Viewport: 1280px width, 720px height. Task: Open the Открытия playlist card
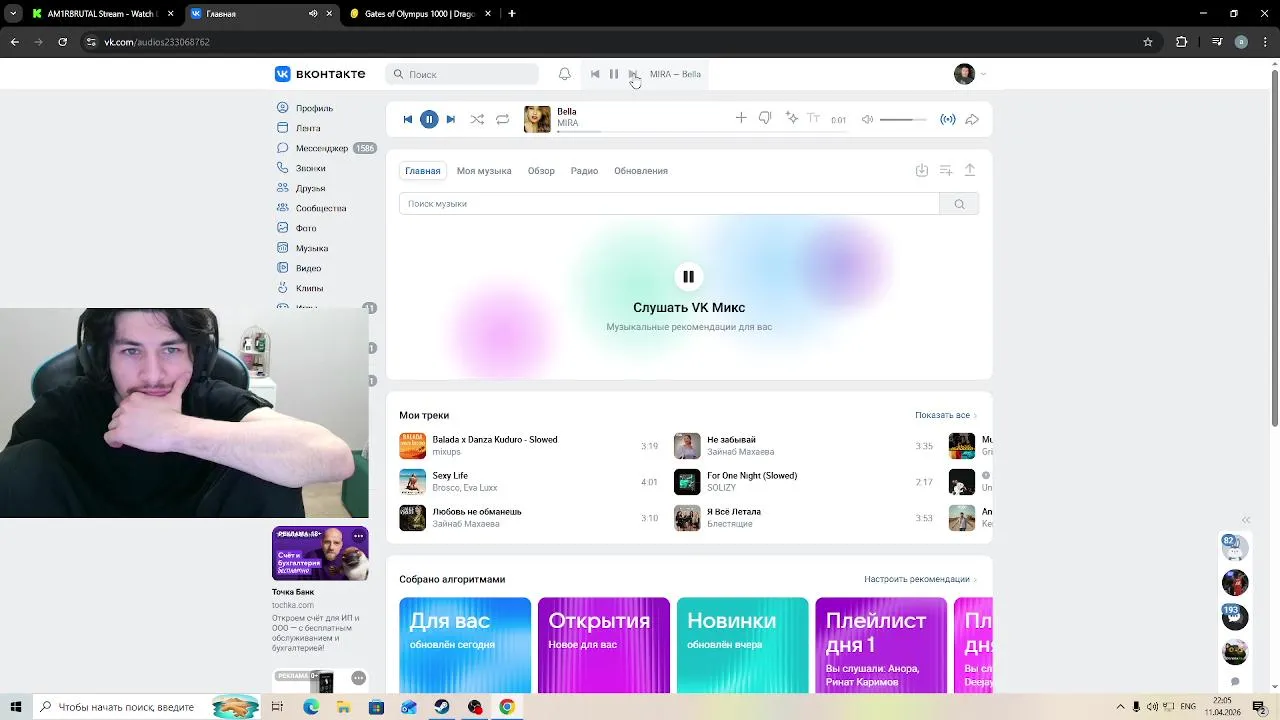click(x=604, y=645)
